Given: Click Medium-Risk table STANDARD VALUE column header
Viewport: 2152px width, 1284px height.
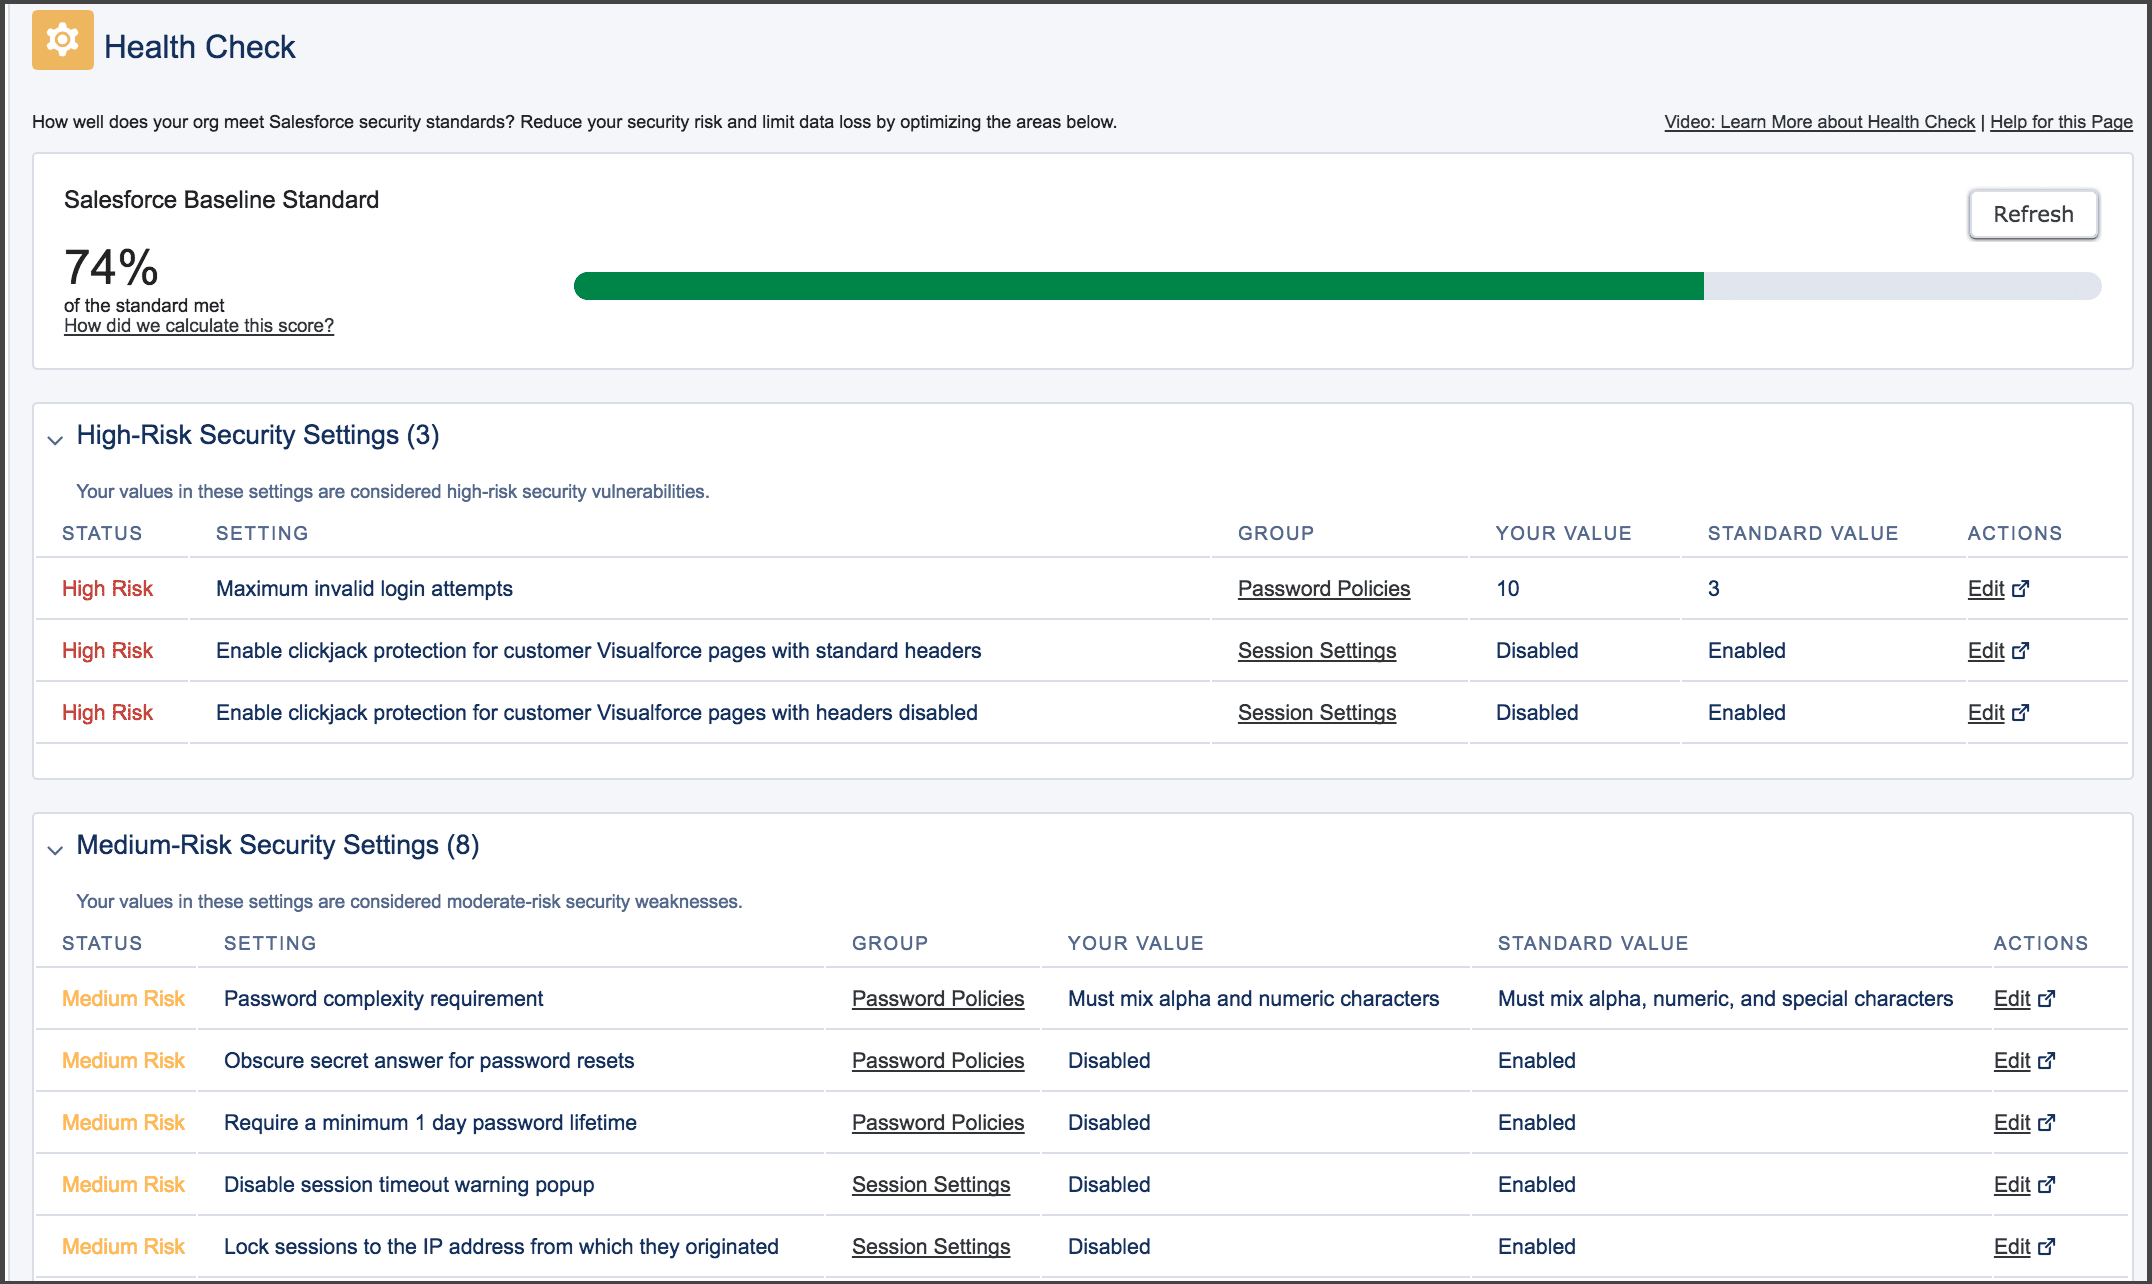Looking at the screenshot, I should click(x=1593, y=944).
